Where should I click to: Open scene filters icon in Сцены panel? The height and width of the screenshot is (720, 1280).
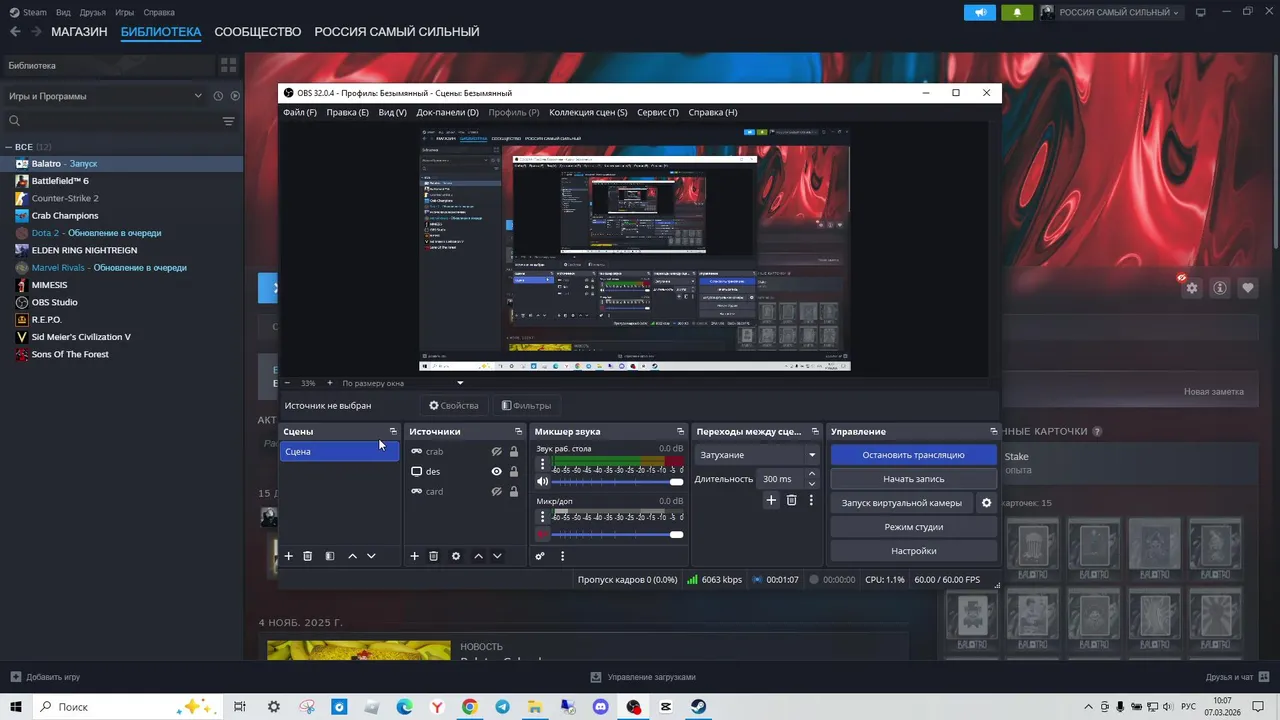[330, 556]
